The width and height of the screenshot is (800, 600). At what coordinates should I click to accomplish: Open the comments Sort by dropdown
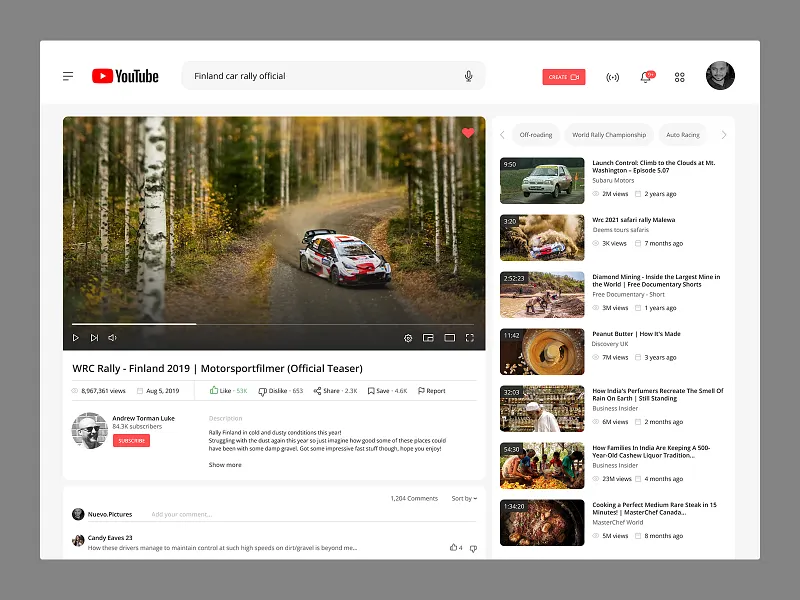click(x=463, y=498)
